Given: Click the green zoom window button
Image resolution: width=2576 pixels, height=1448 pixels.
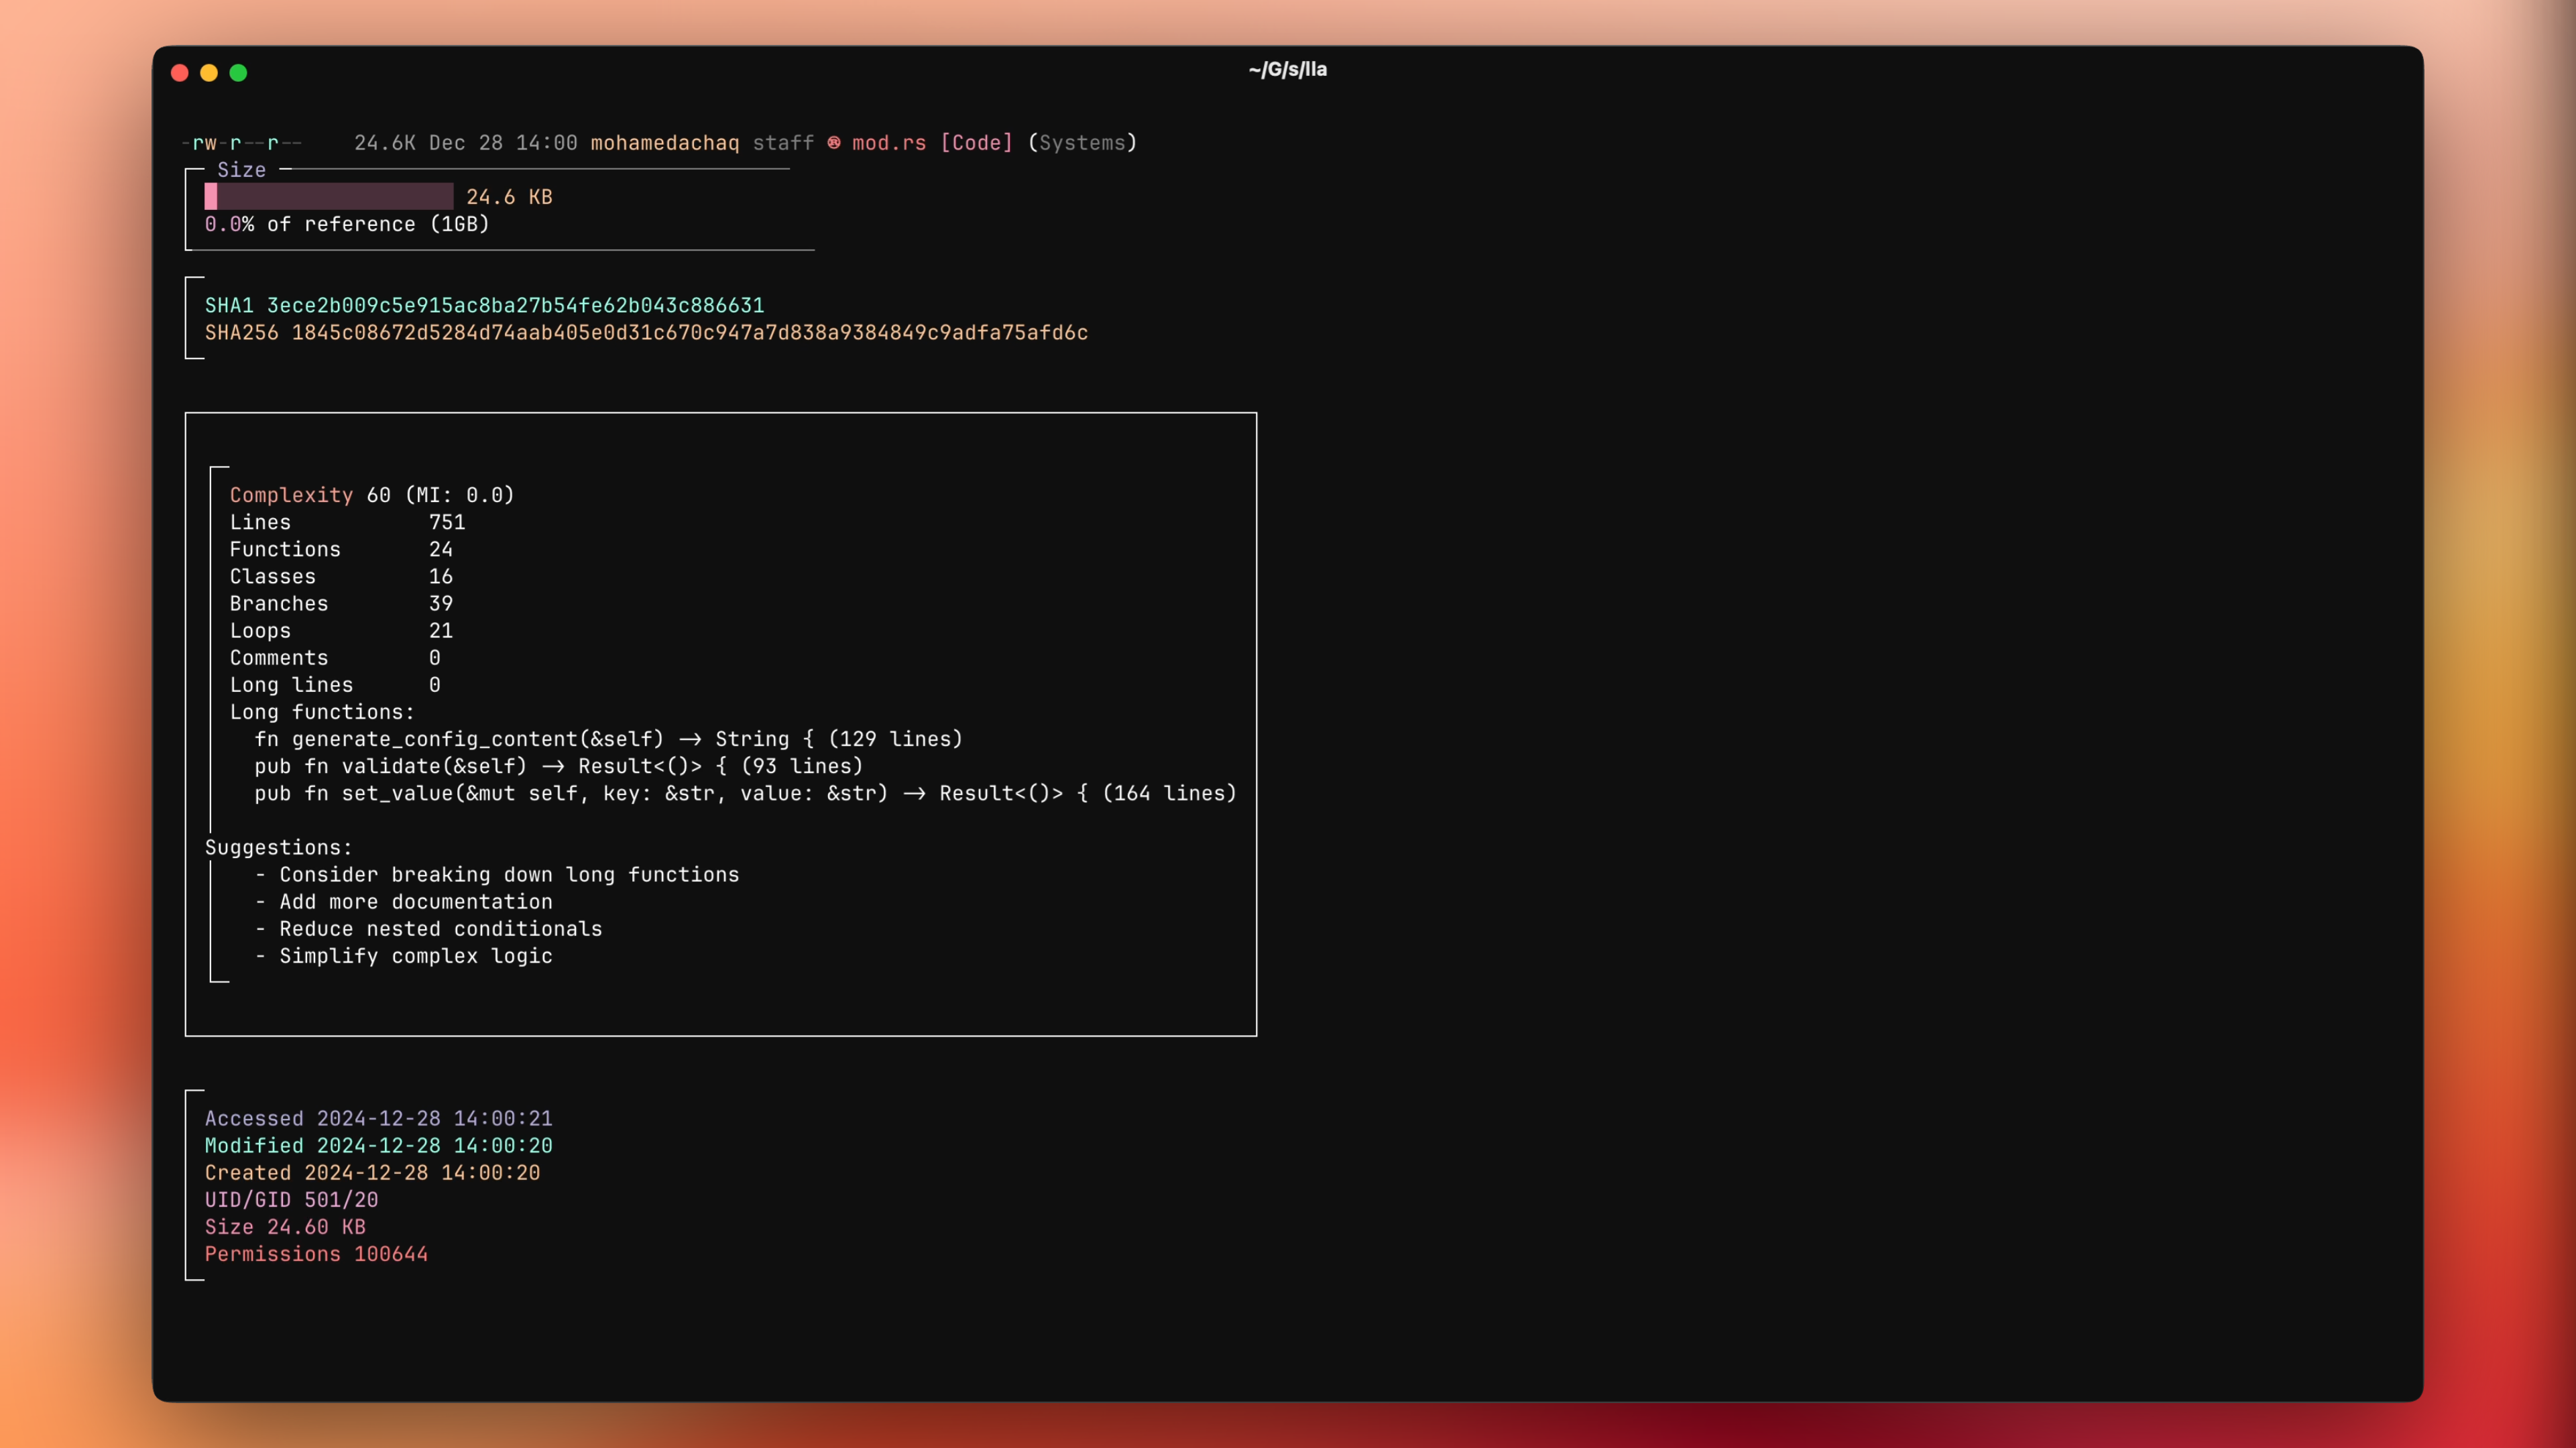Looking at the screenshot, I should point(238,73).
